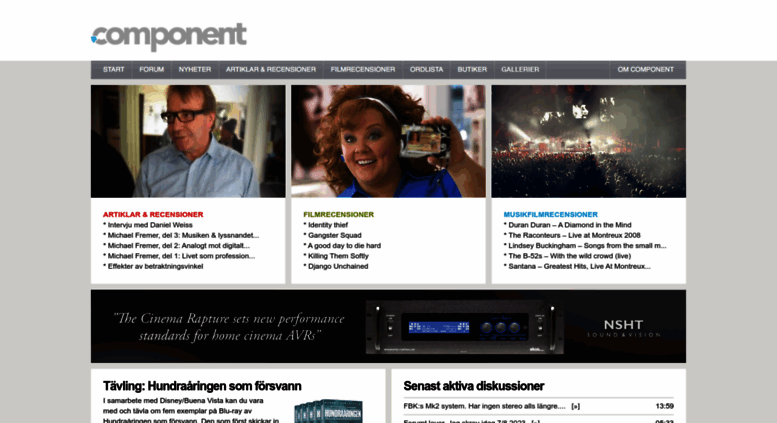Open Duran Duran – A Diamond in the Mind
Image resolution: width=777 pixels, height=423 pixels.
click(570, 225)
